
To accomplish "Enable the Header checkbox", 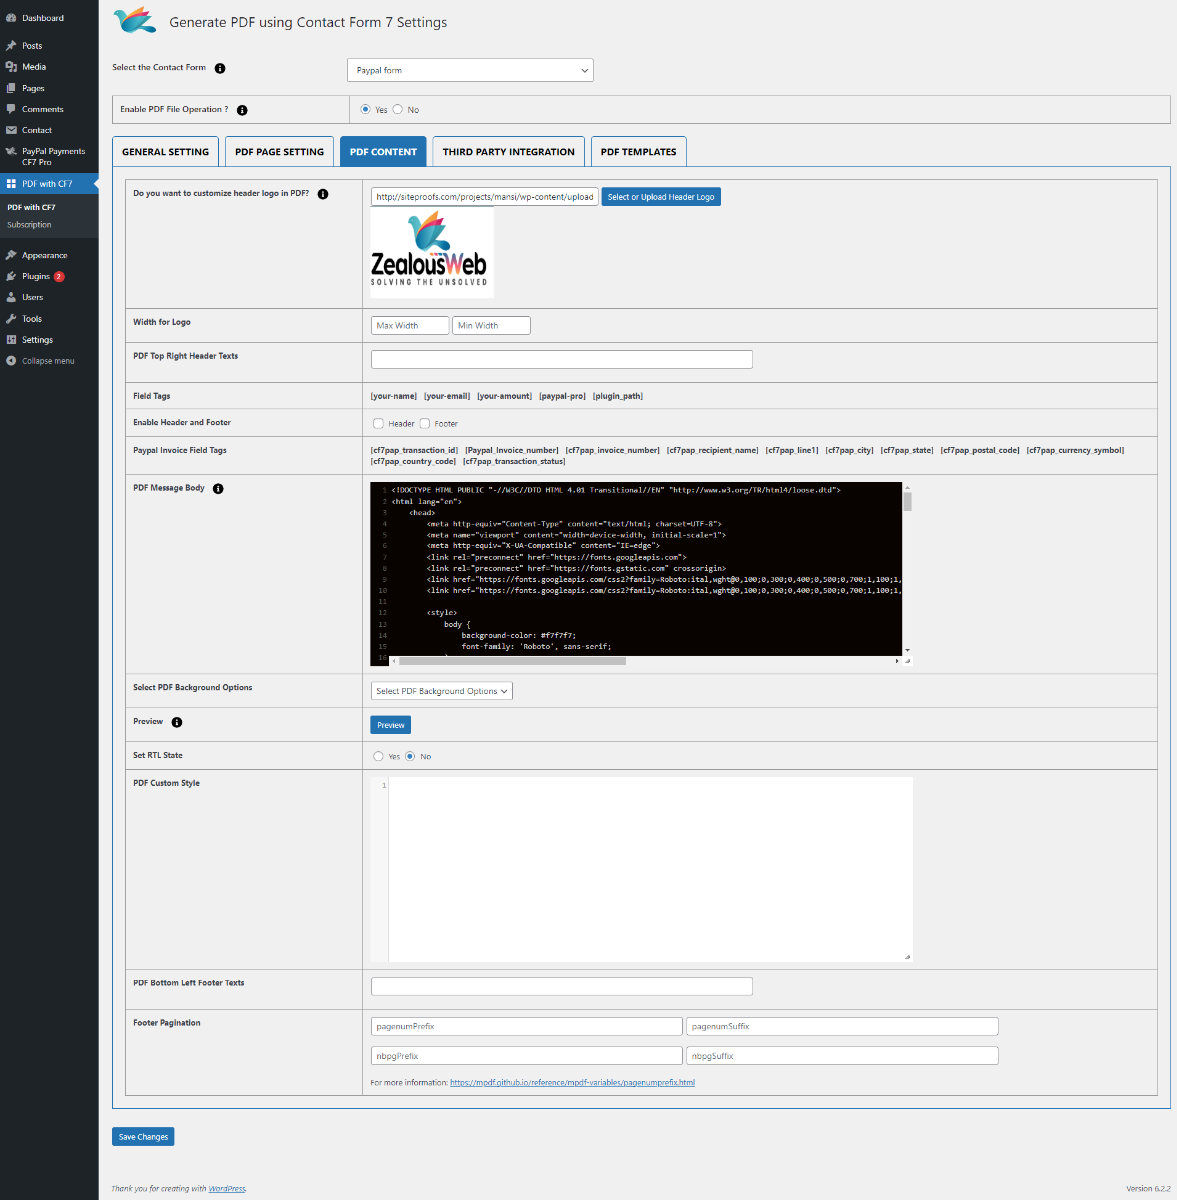I will [378, 424].
